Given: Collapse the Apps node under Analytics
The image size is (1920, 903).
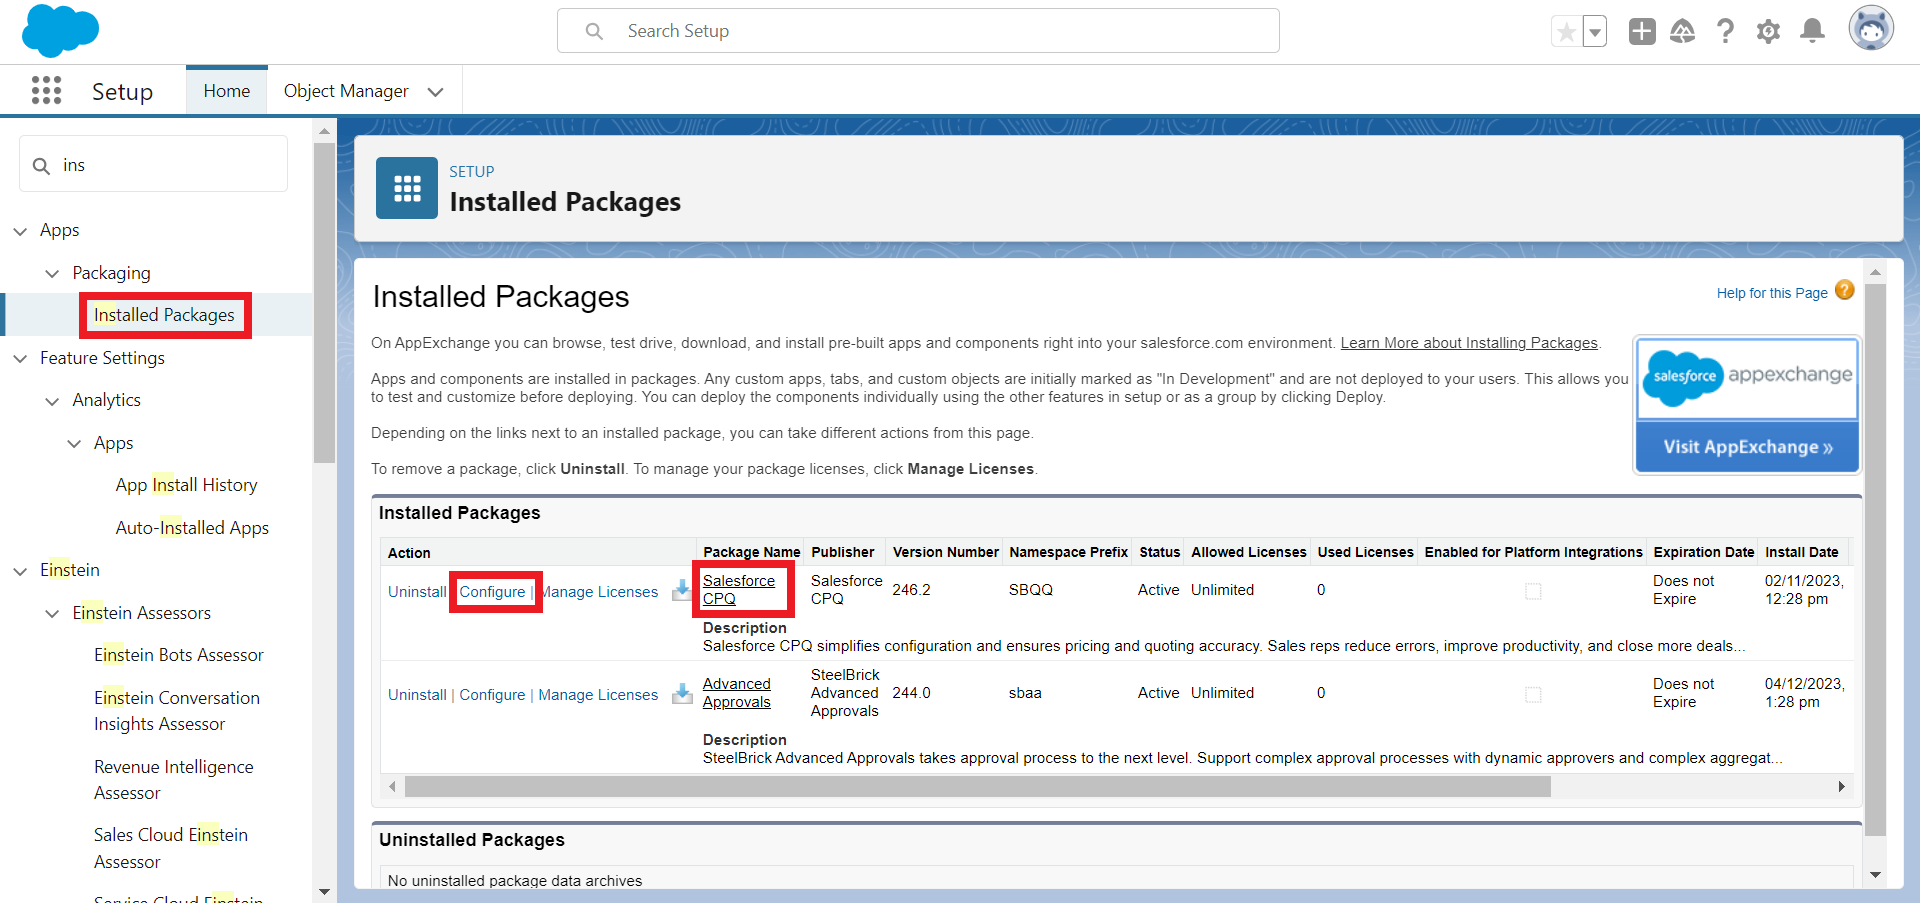Looking at the screenshot, I should [74, 443].
